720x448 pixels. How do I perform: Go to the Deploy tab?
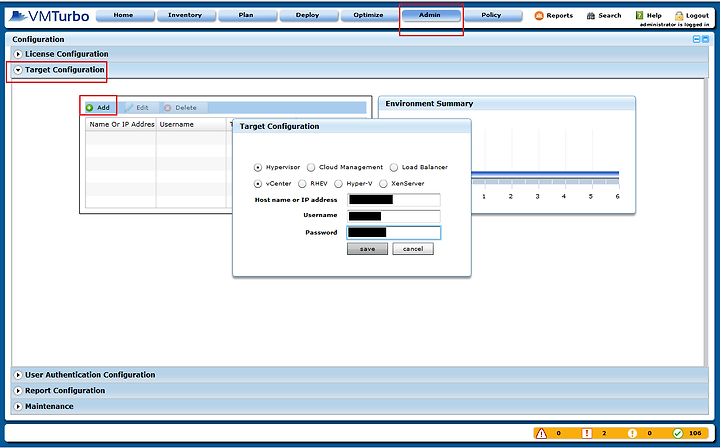[307, 16]
